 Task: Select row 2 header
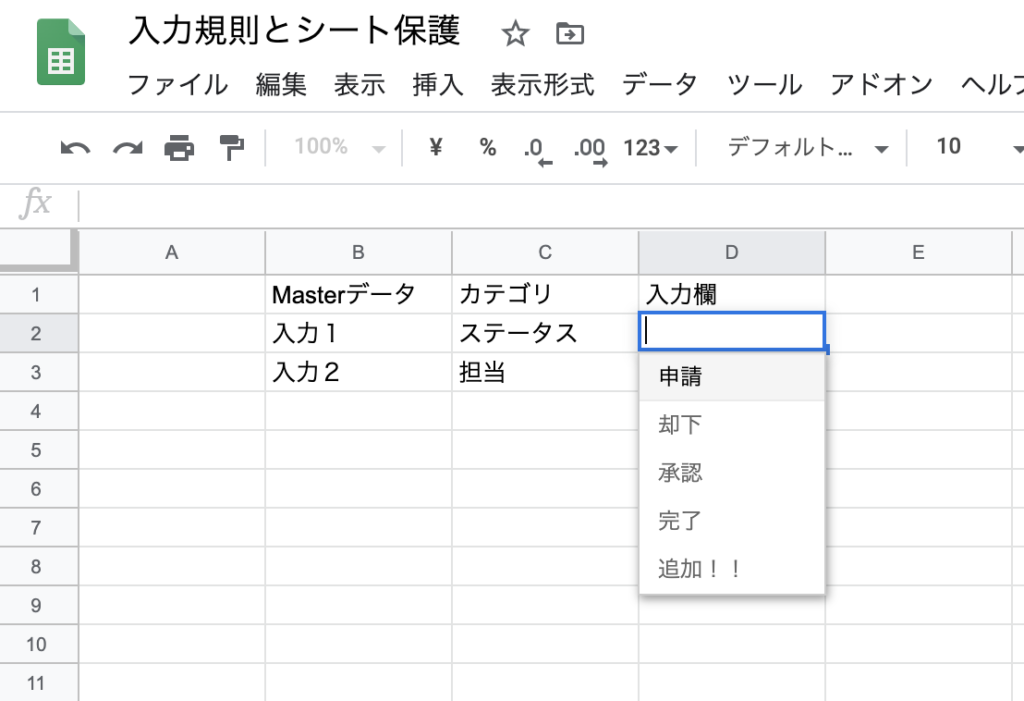point(39,333)
